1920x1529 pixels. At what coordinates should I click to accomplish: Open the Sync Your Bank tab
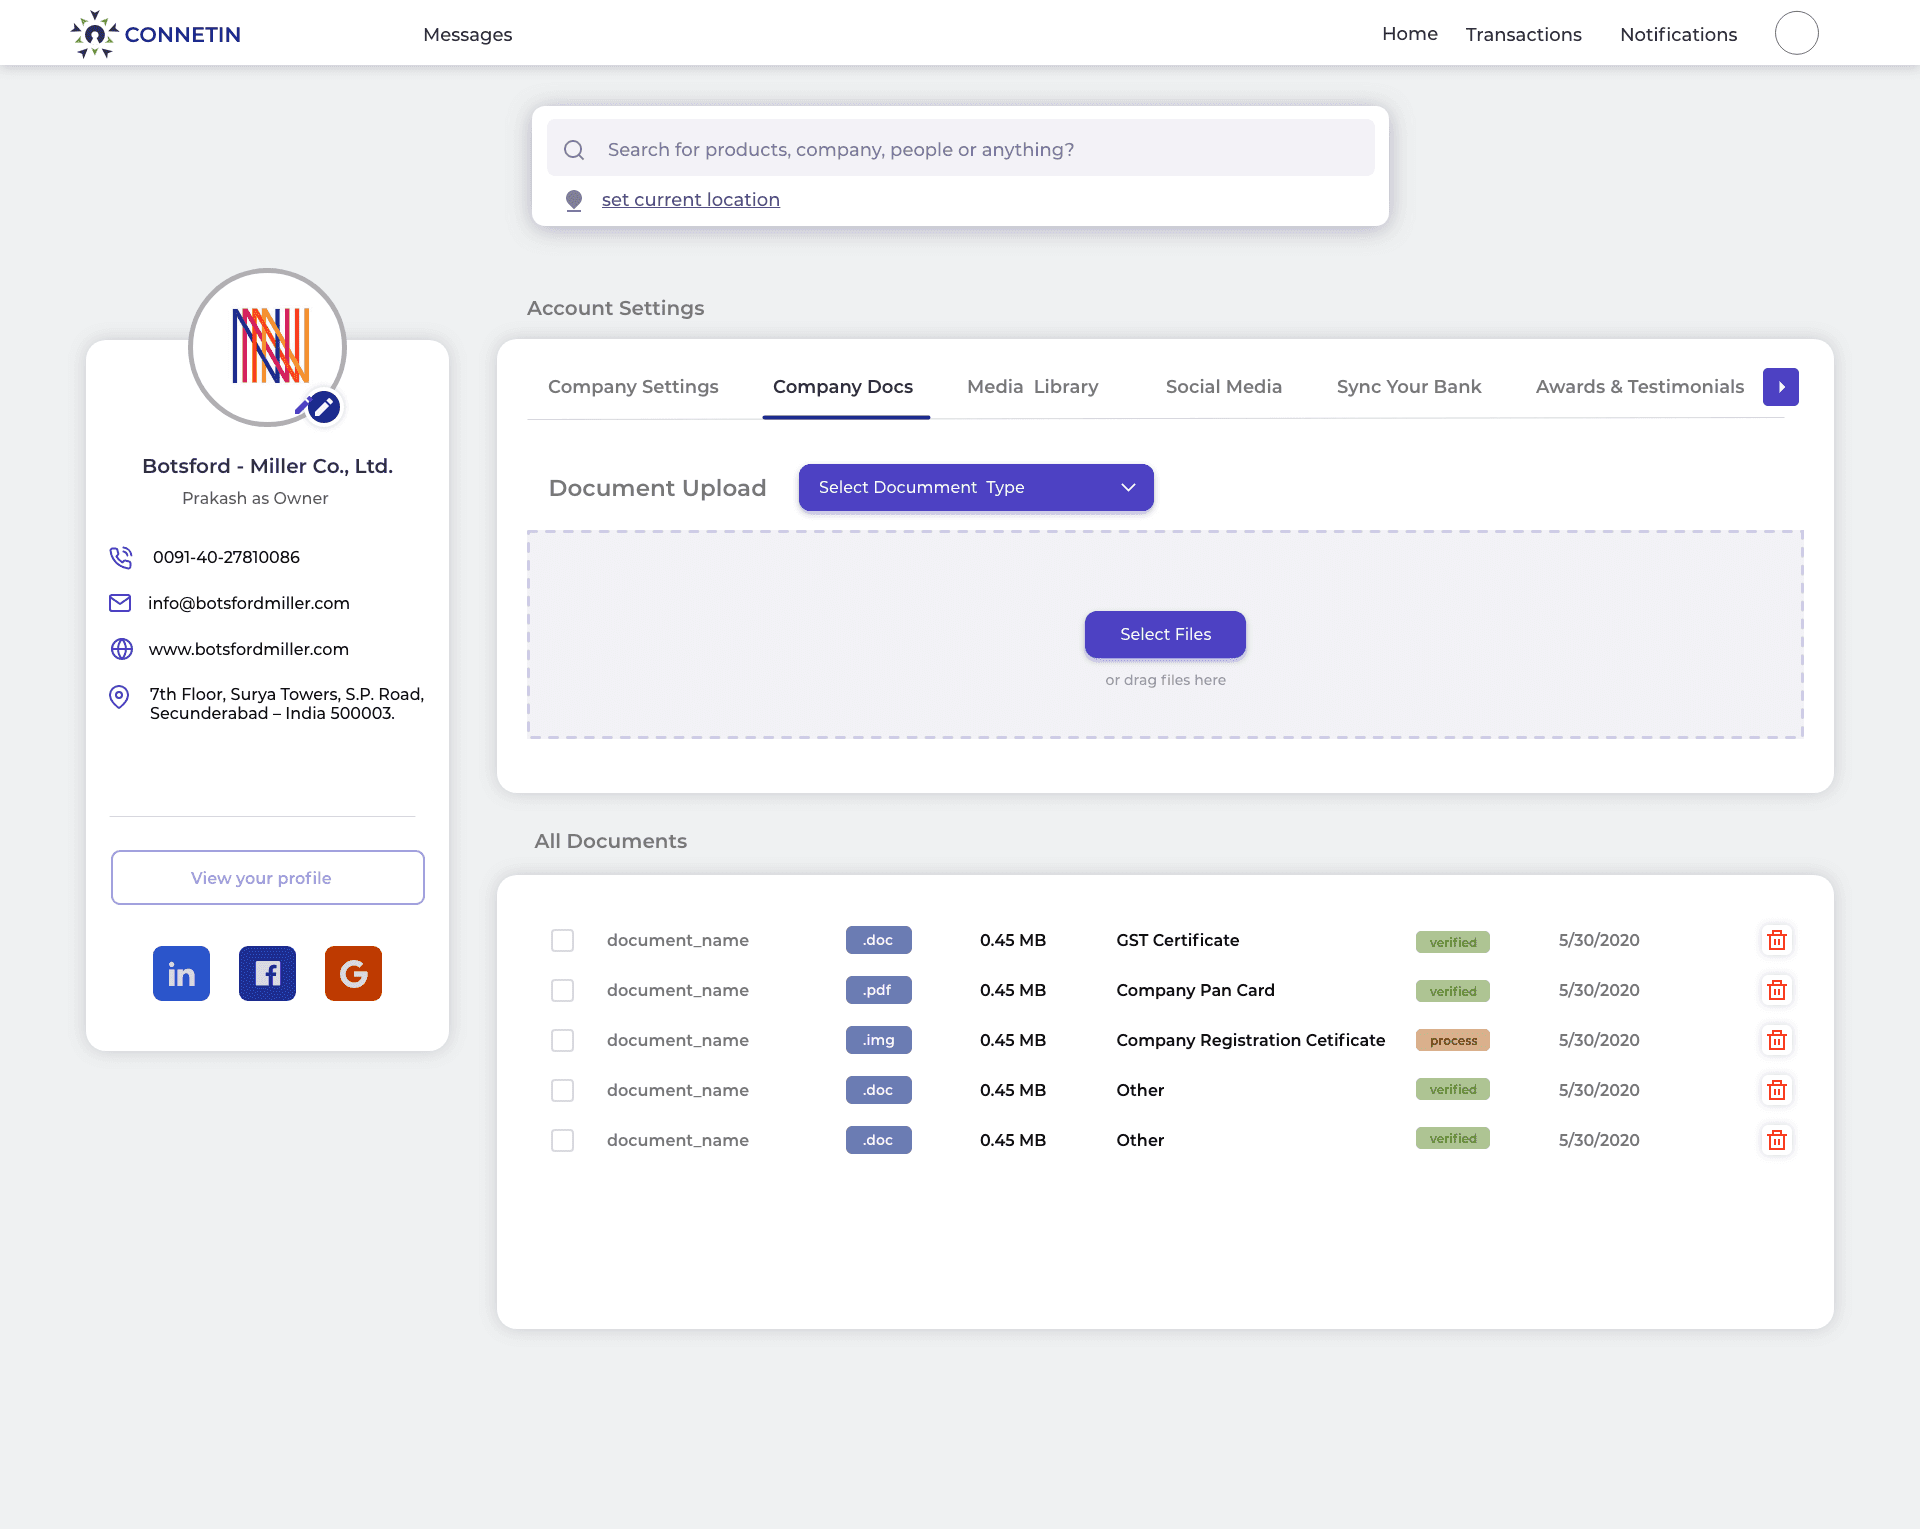(x=1408, y=387)
